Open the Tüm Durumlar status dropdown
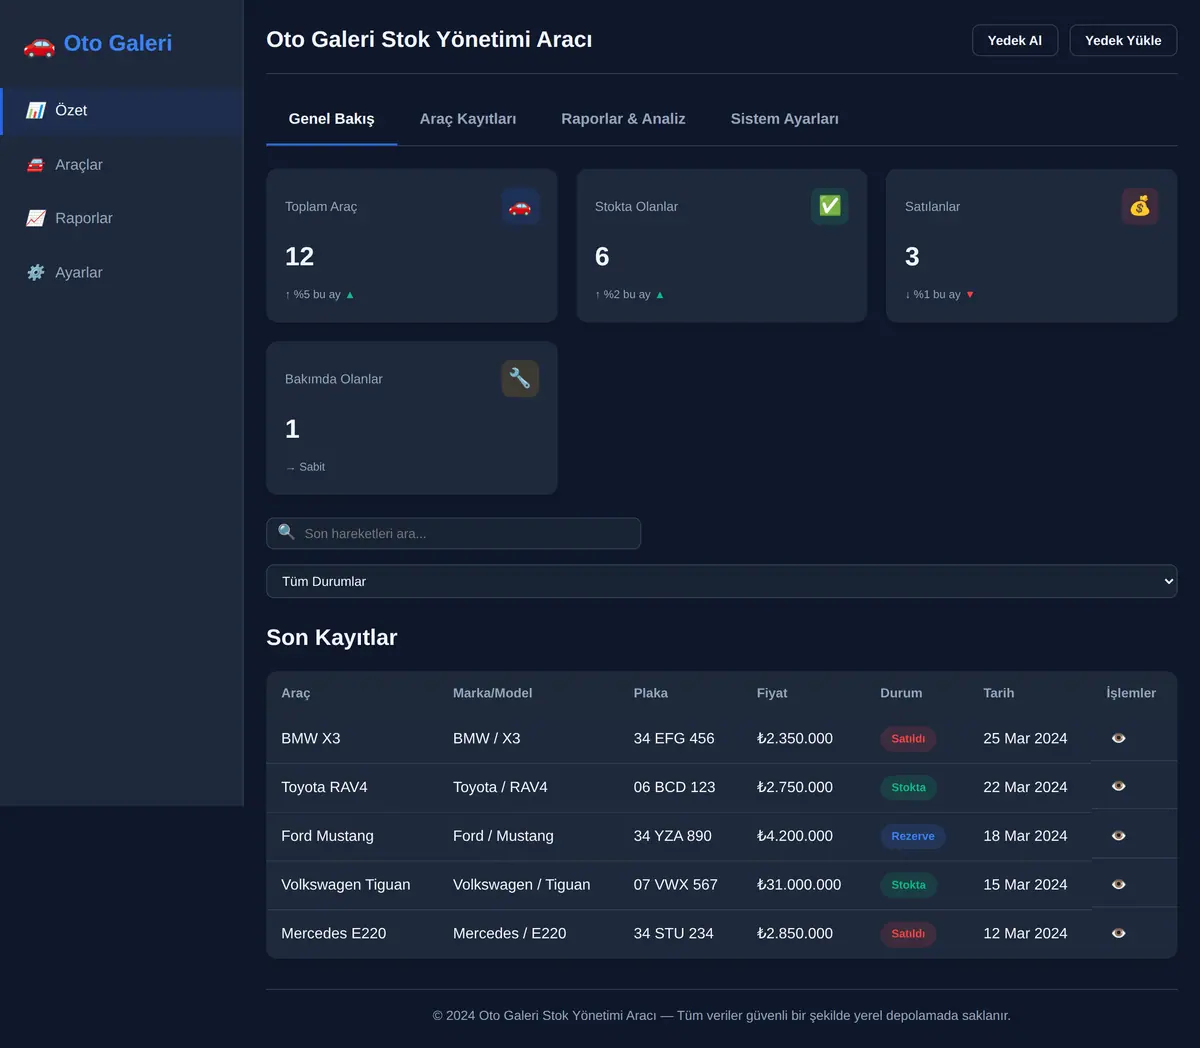This screenshot has height=1048, width=1200. coord(721,581)
